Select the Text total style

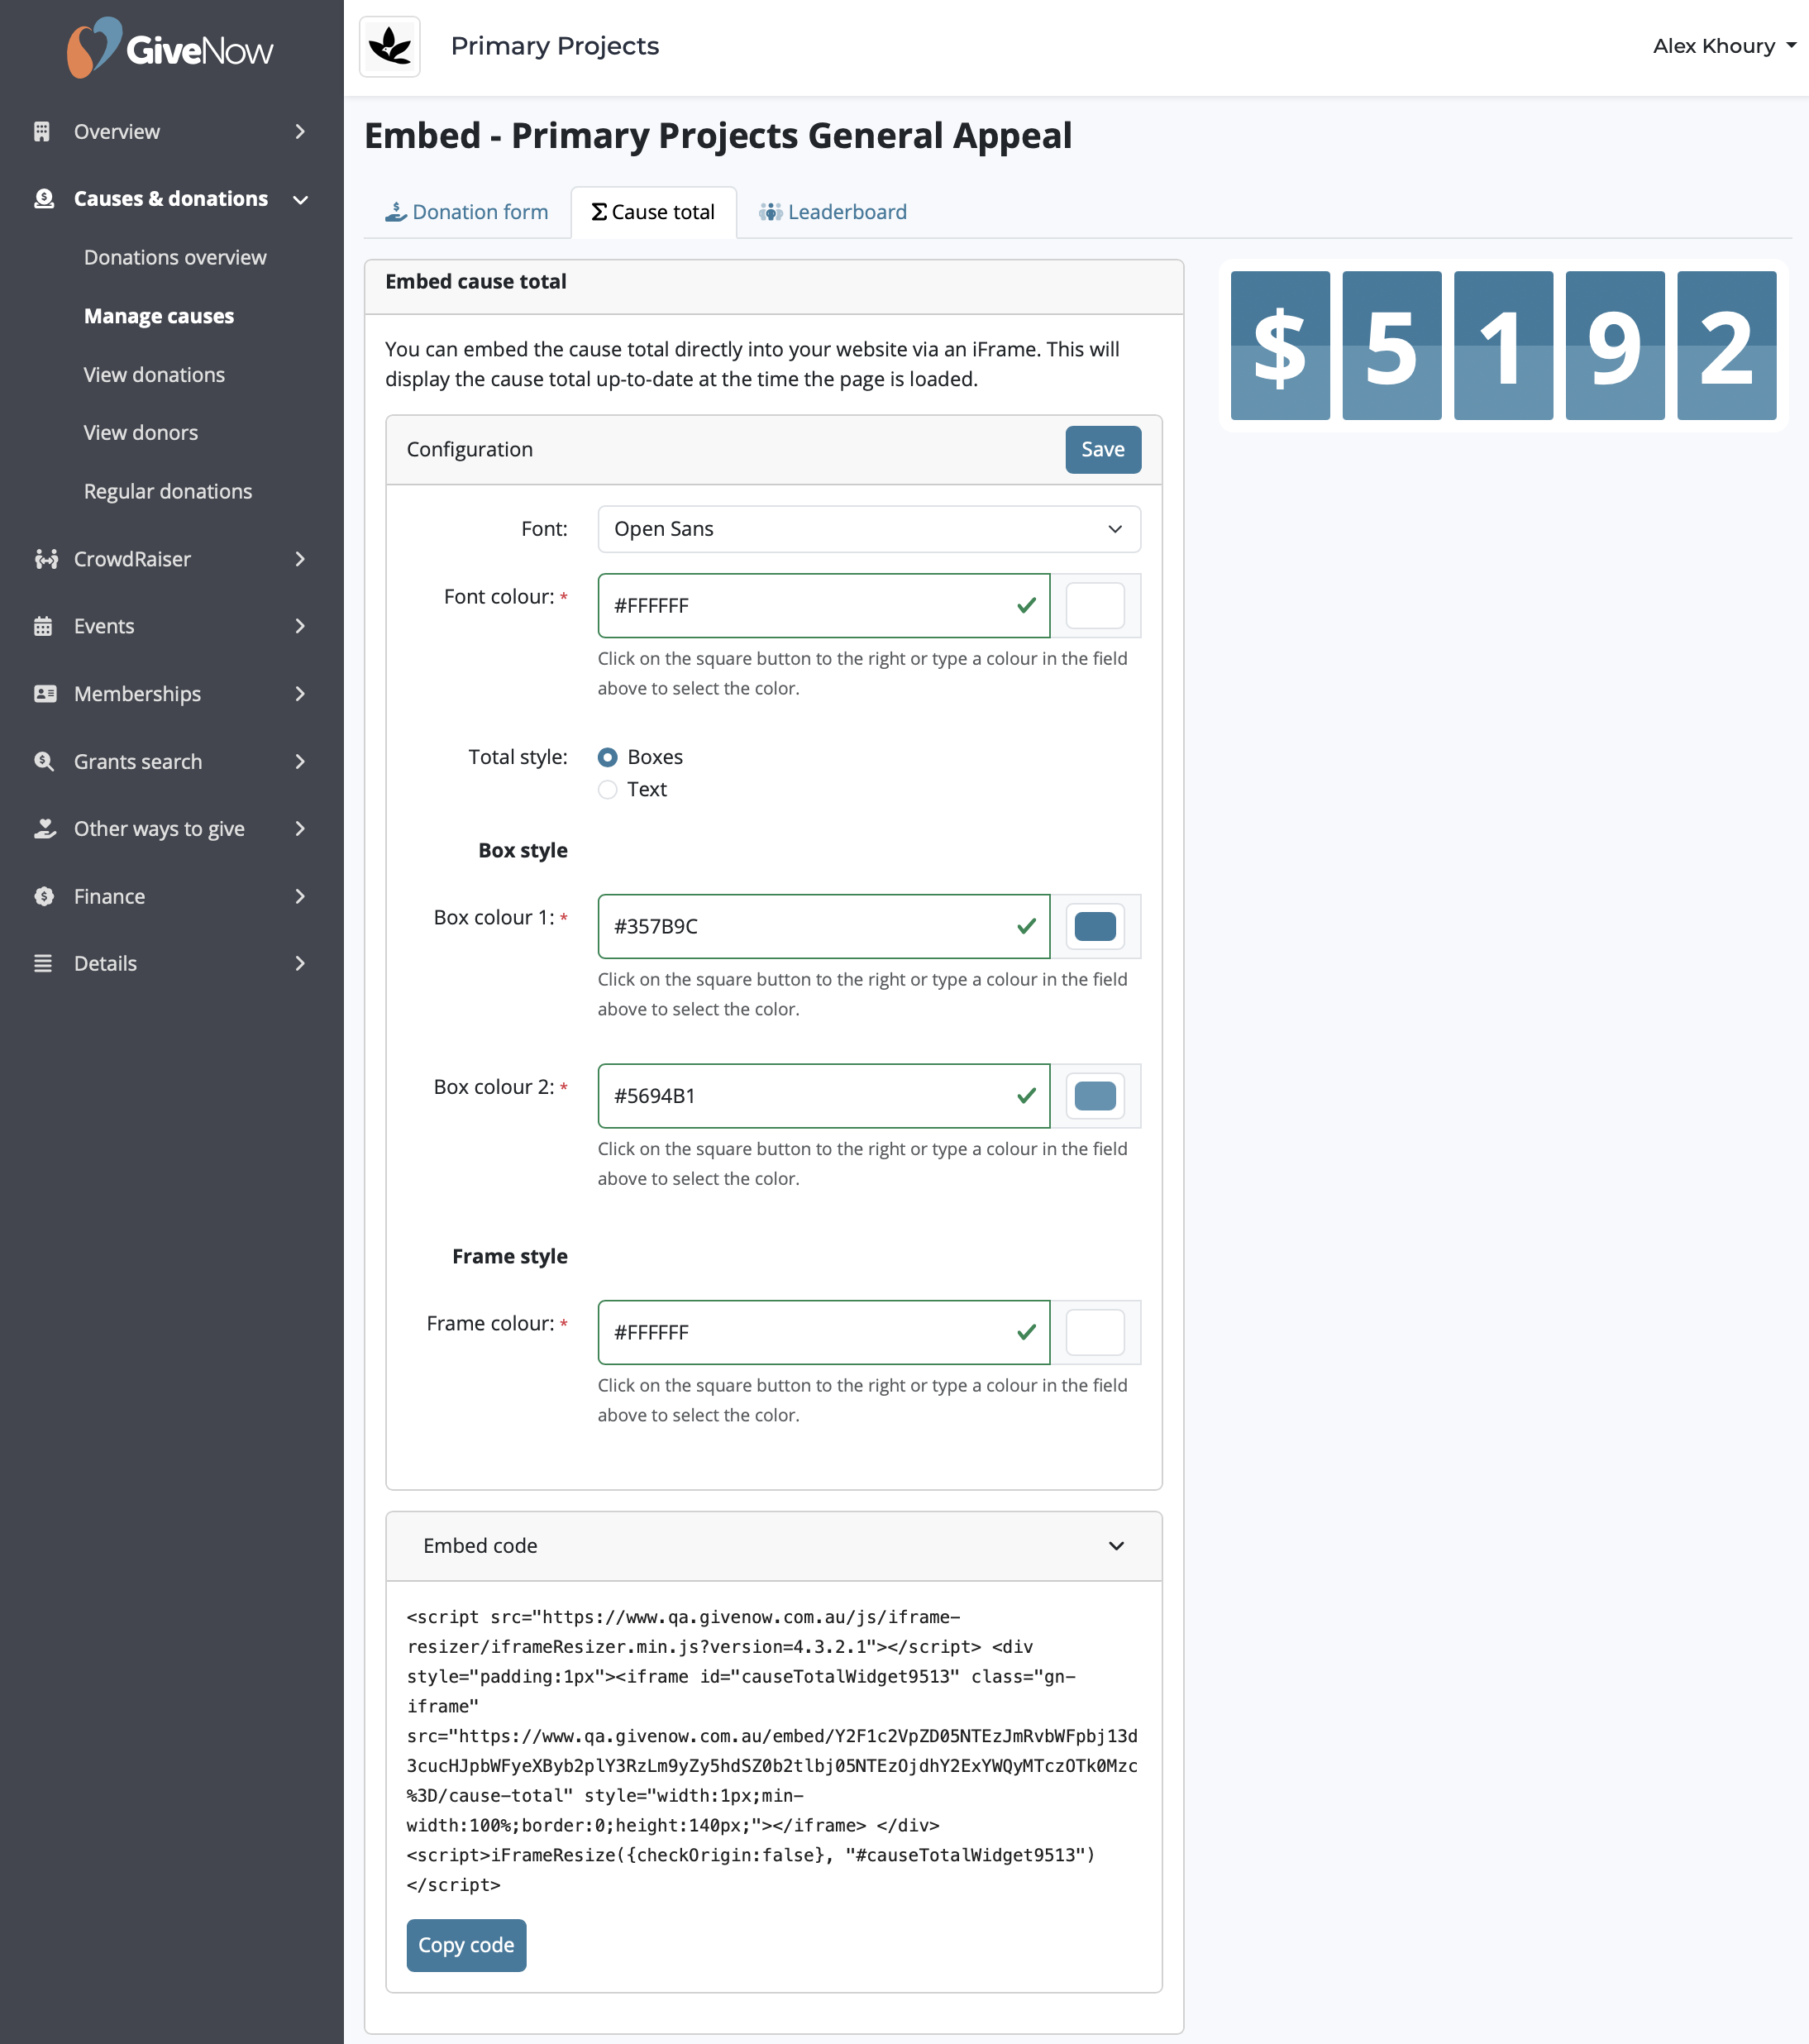607,790
